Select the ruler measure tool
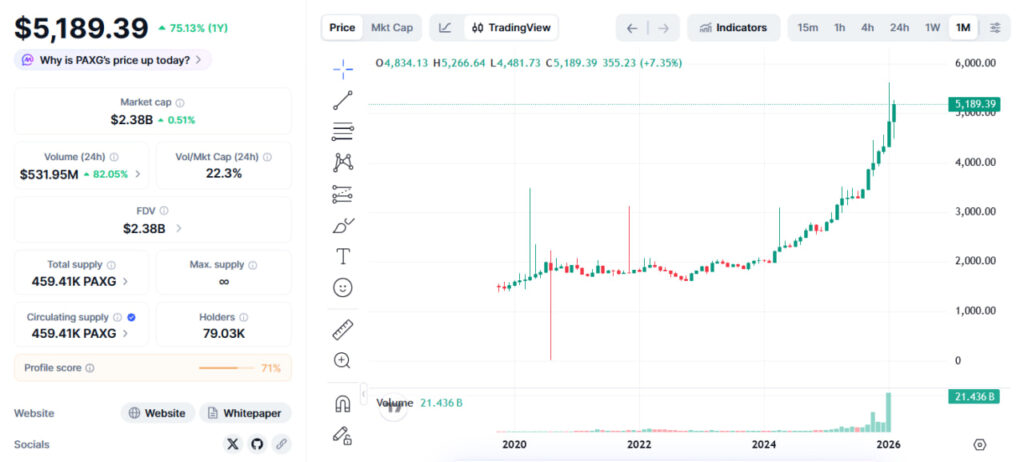The height and width of the screenshot is (462, 1024). [342, 329]
